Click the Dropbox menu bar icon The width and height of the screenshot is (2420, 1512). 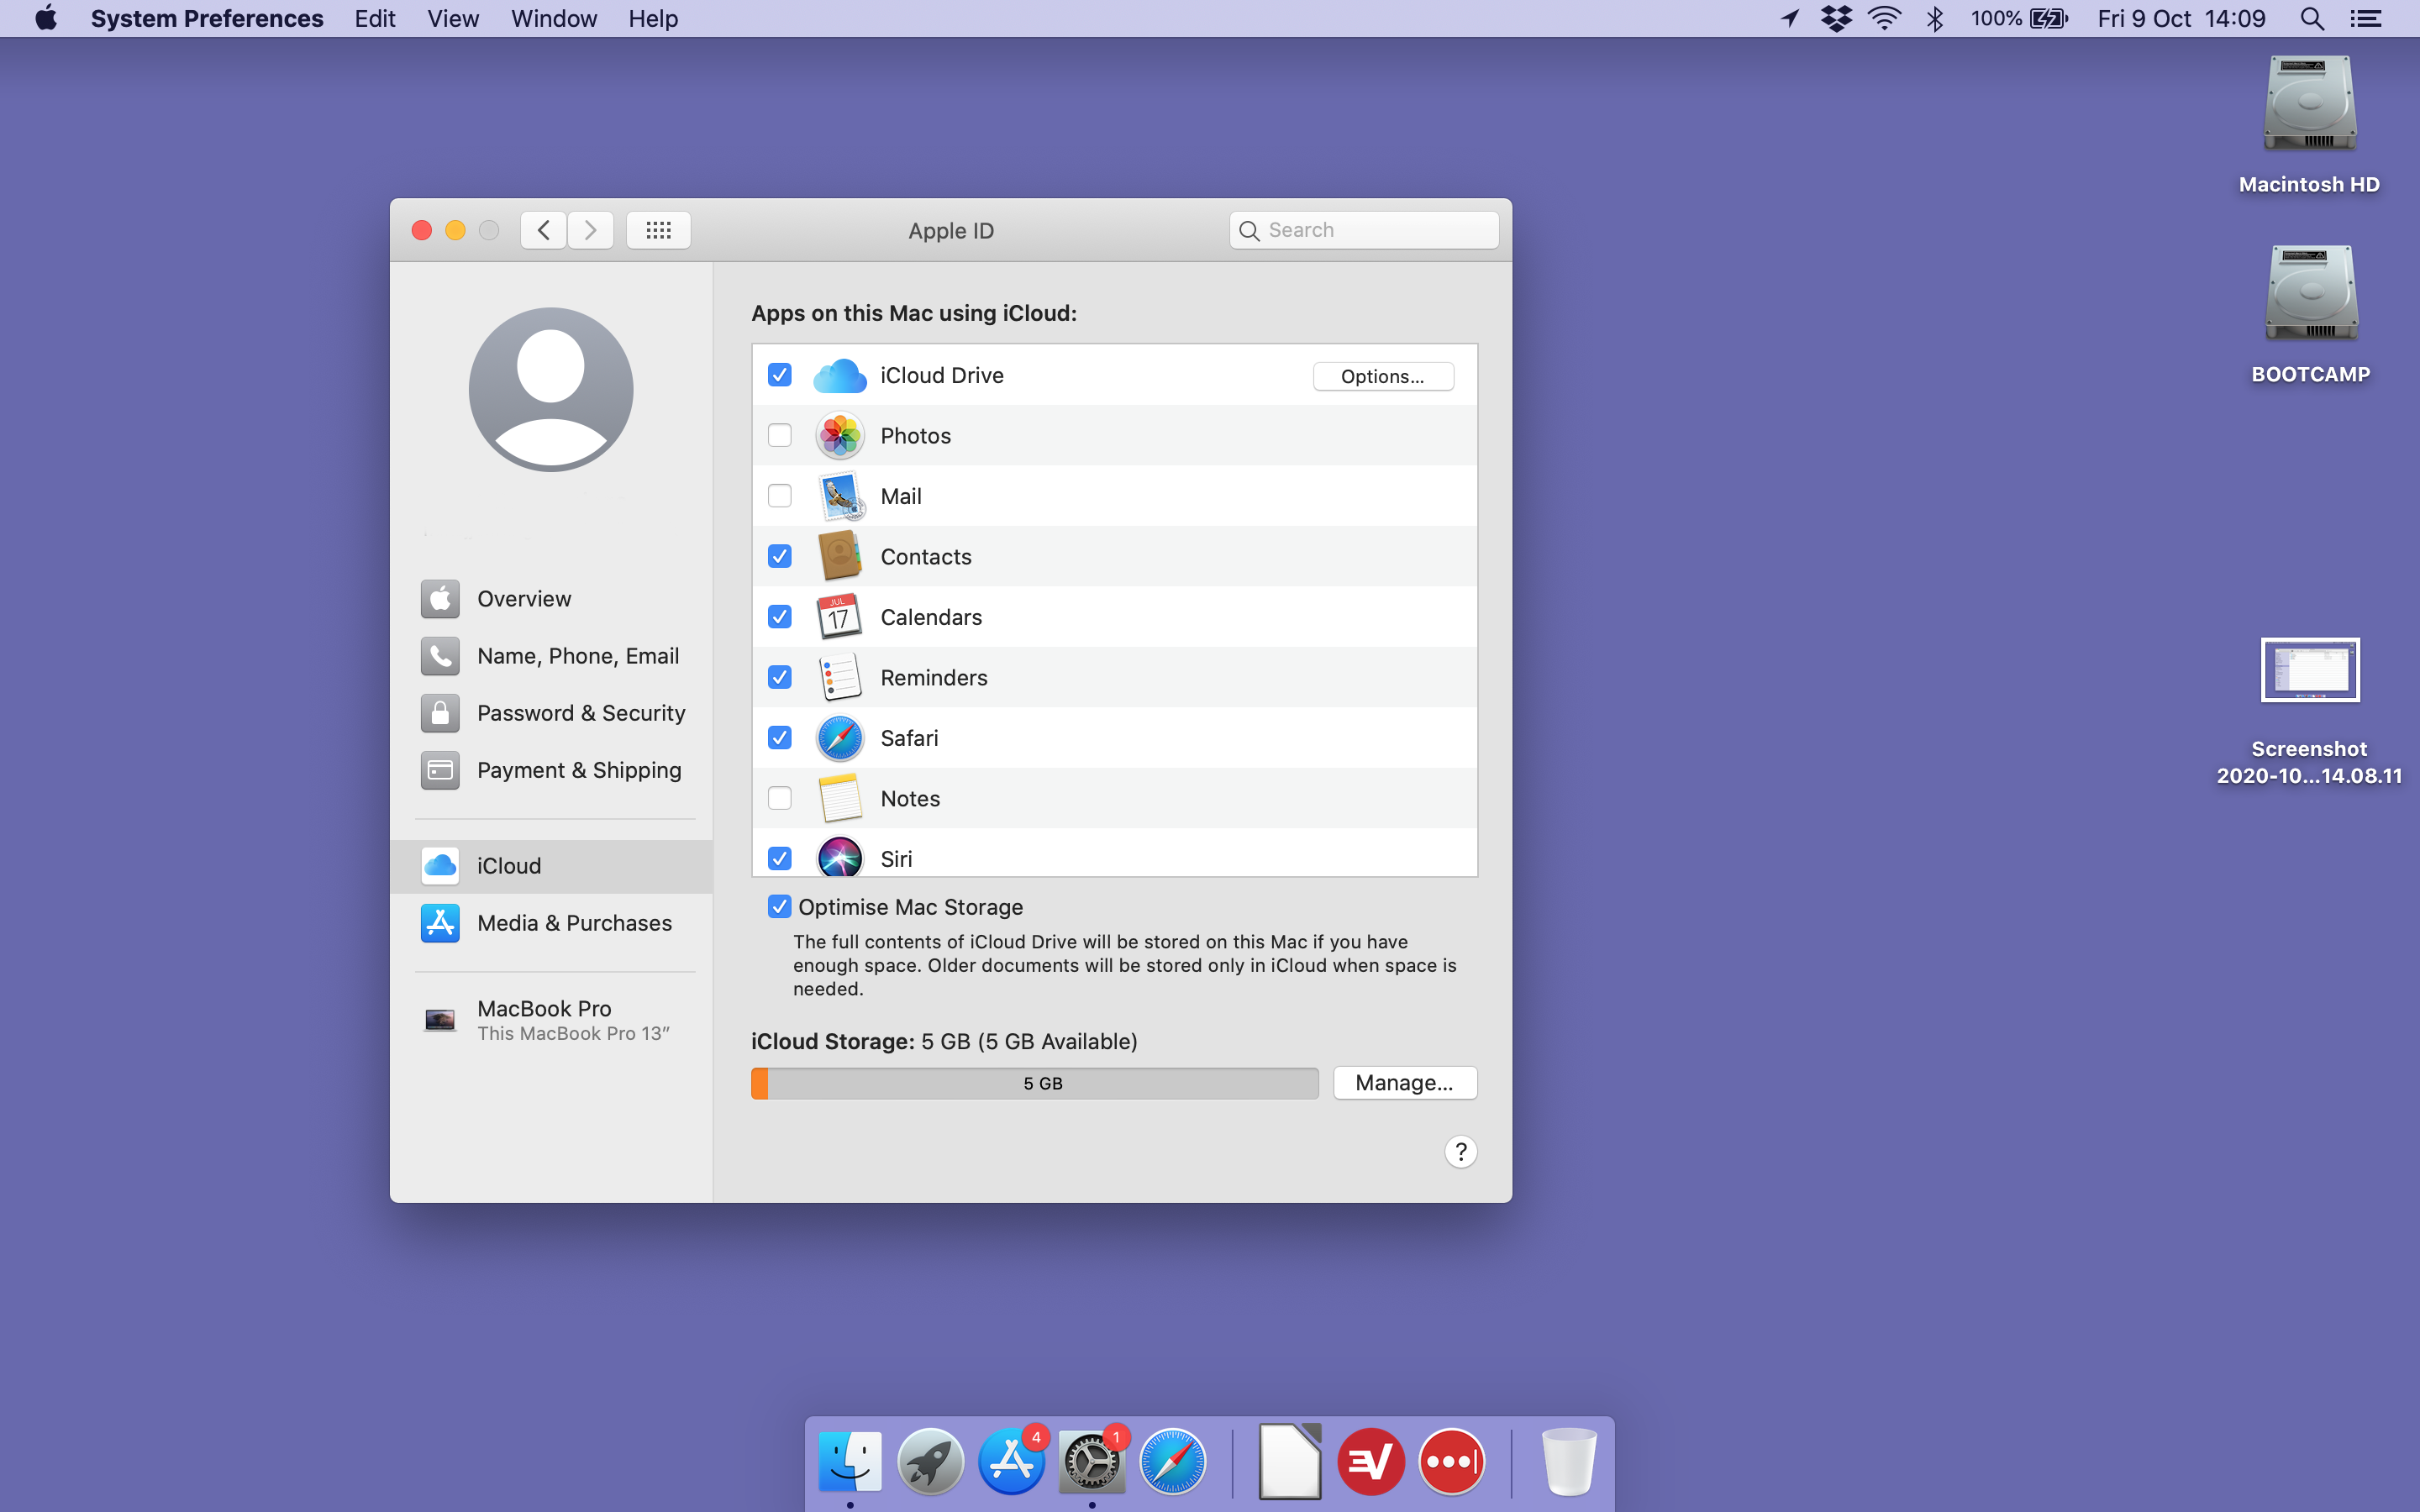1836,18
